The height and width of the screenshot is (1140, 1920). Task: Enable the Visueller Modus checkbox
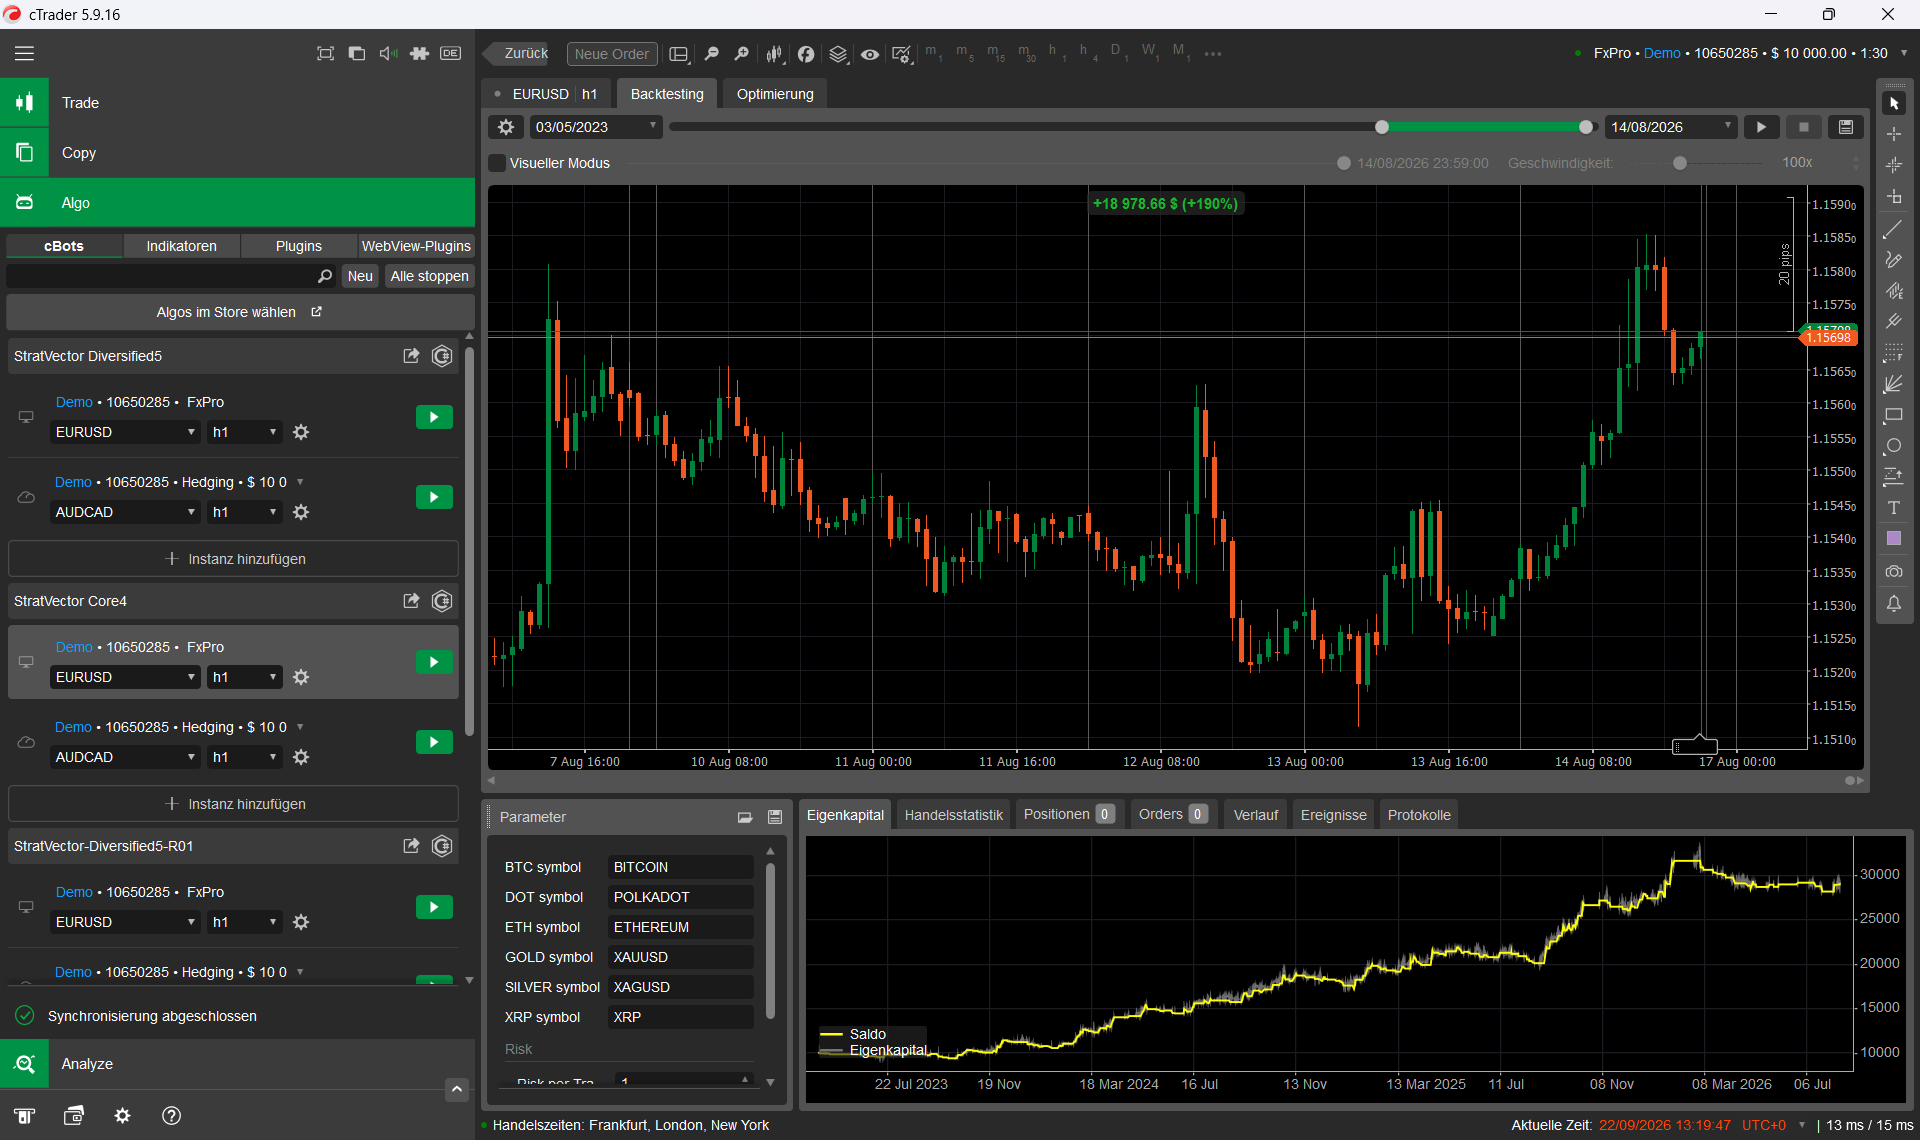tap(497, 163)
